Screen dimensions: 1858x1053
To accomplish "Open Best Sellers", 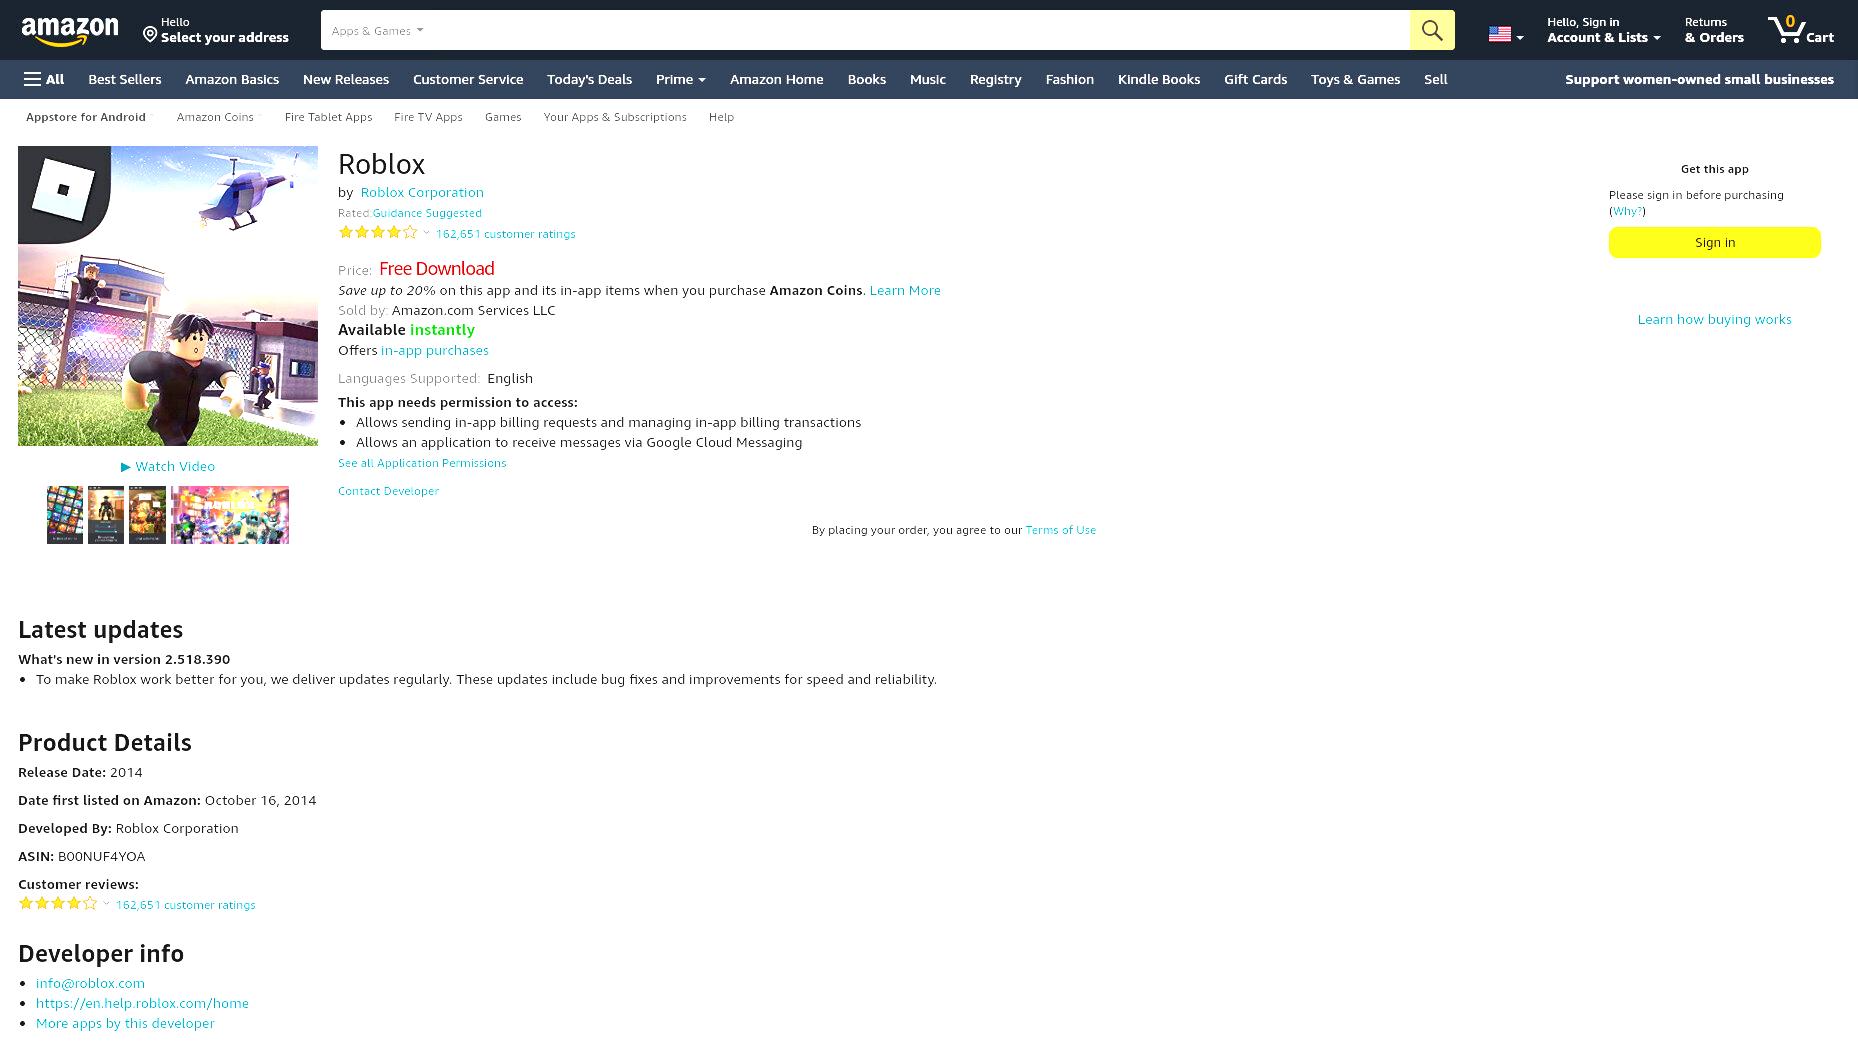I will pyautogui.click(x=124, y=79).
